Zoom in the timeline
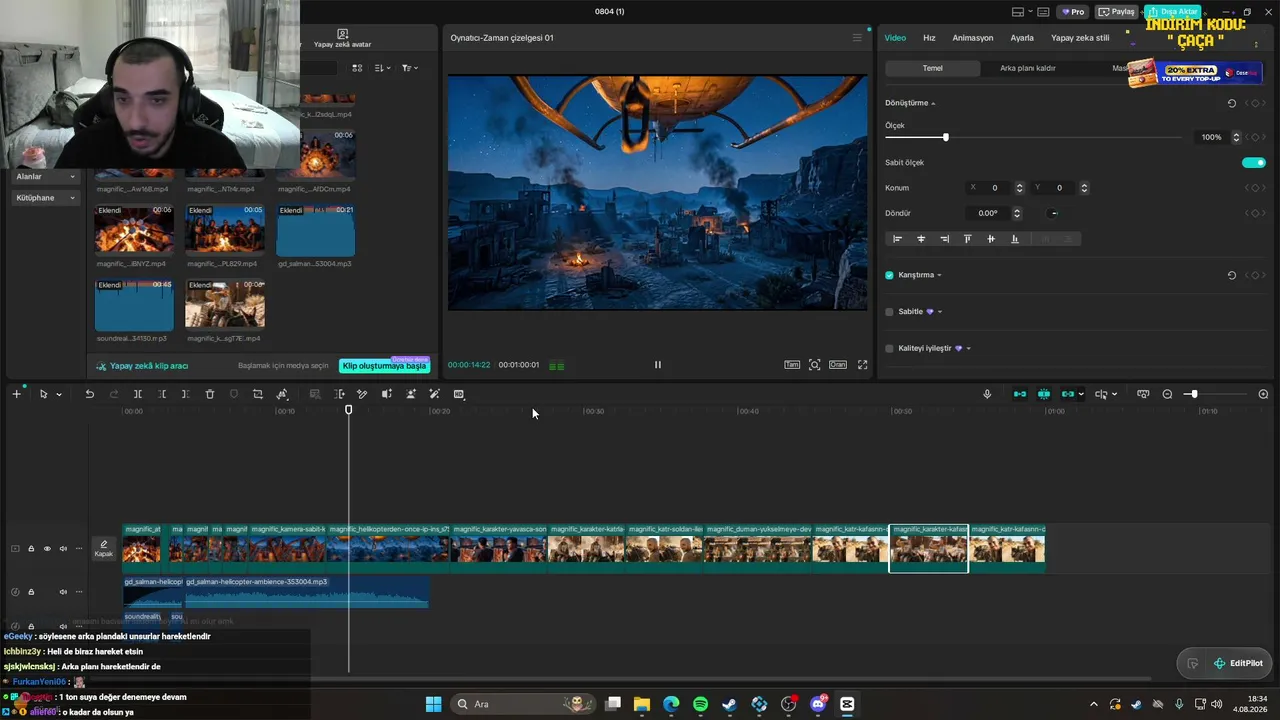 click(x=1263, y=394)
